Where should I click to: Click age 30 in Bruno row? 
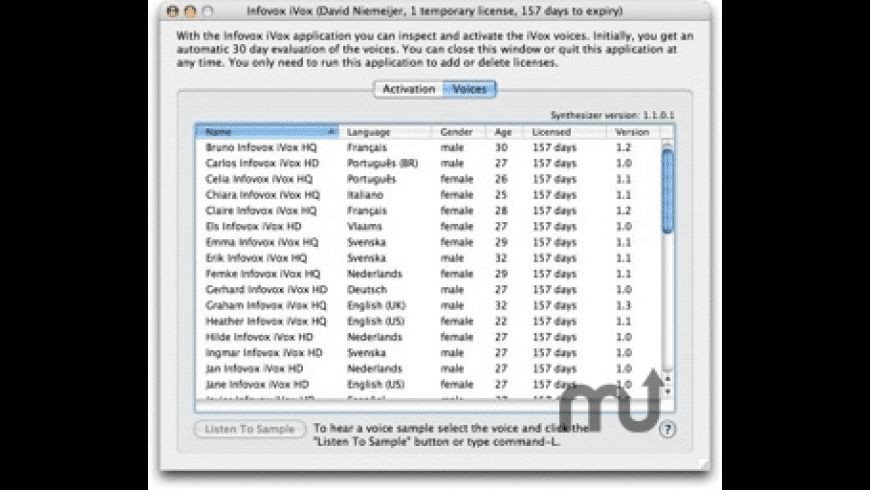(502, 148)
